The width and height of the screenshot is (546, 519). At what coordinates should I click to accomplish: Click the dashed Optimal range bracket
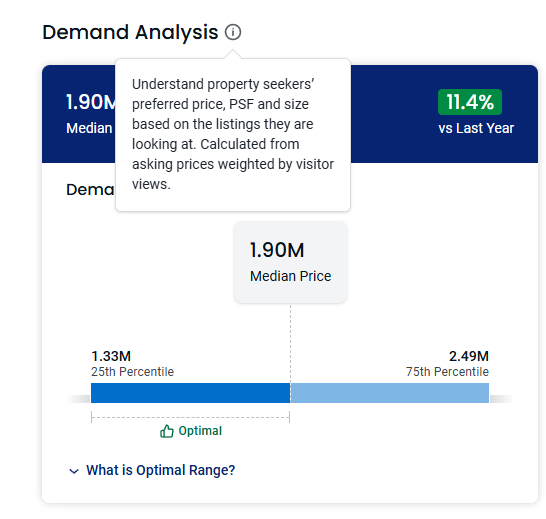click(x=190, y=417)
